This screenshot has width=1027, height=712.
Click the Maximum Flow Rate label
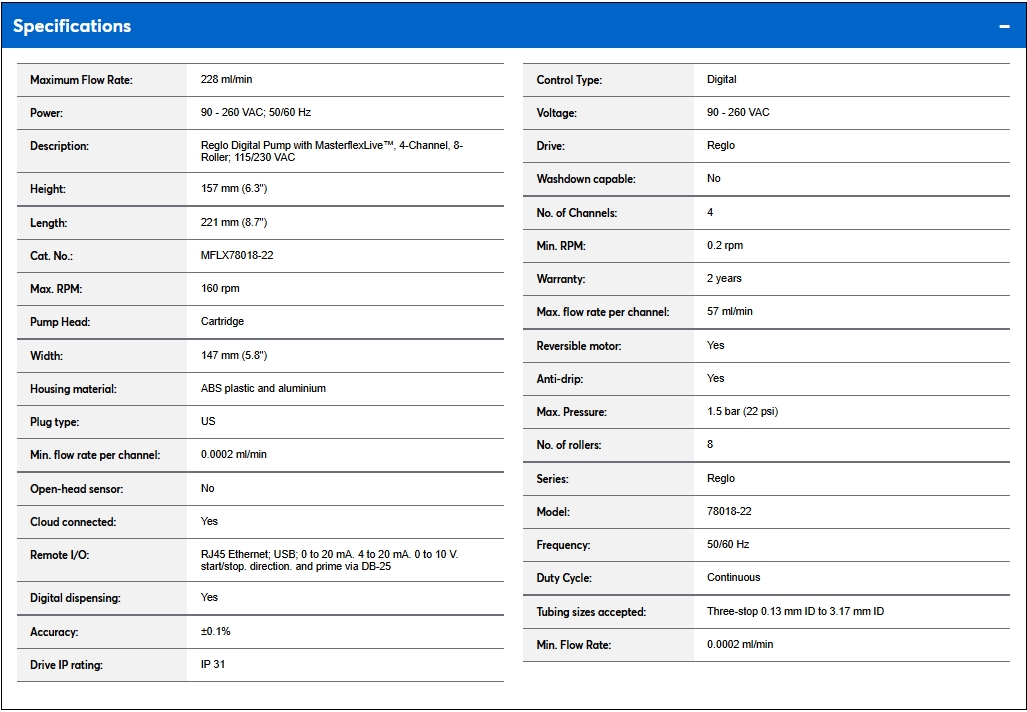[x=81, y=80]
